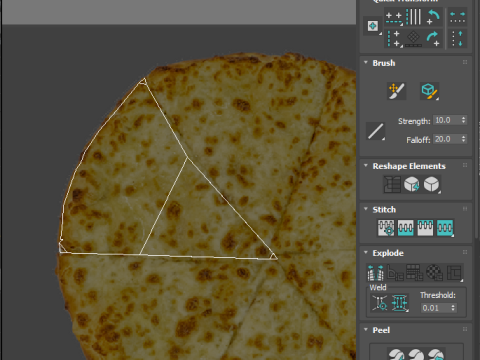Rotate selection clockwise around pivot

(433, 39)
